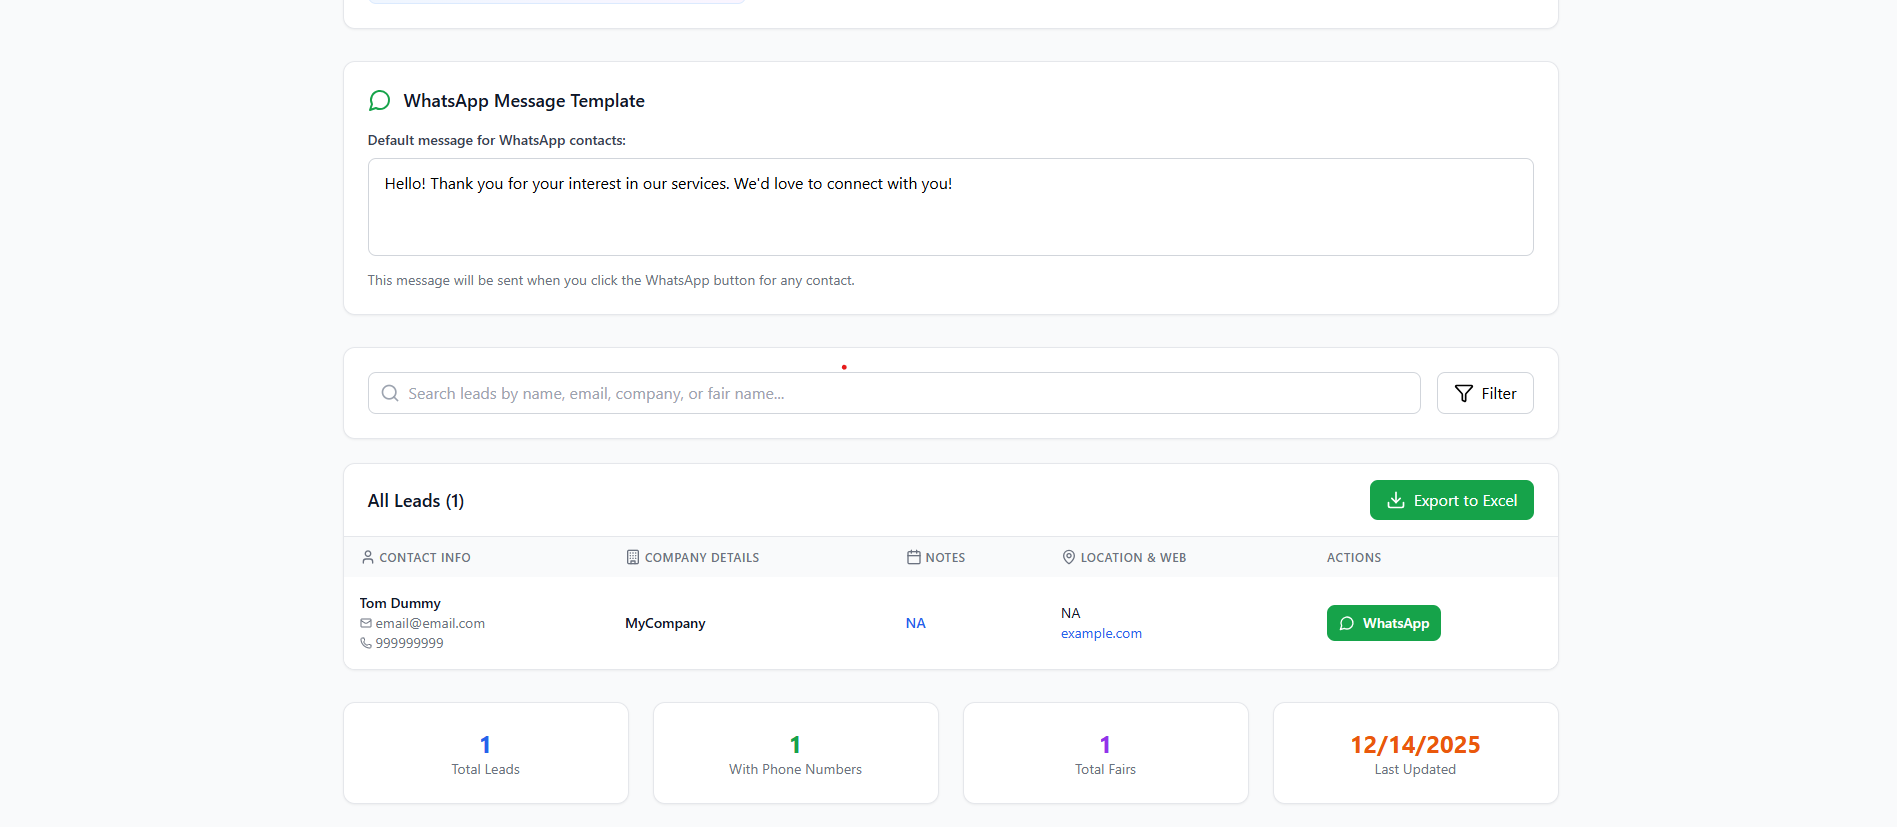The image size is (1897, 827).
Task: Click the building icon beside Company Details header
Action: click(x=633, y=557)
